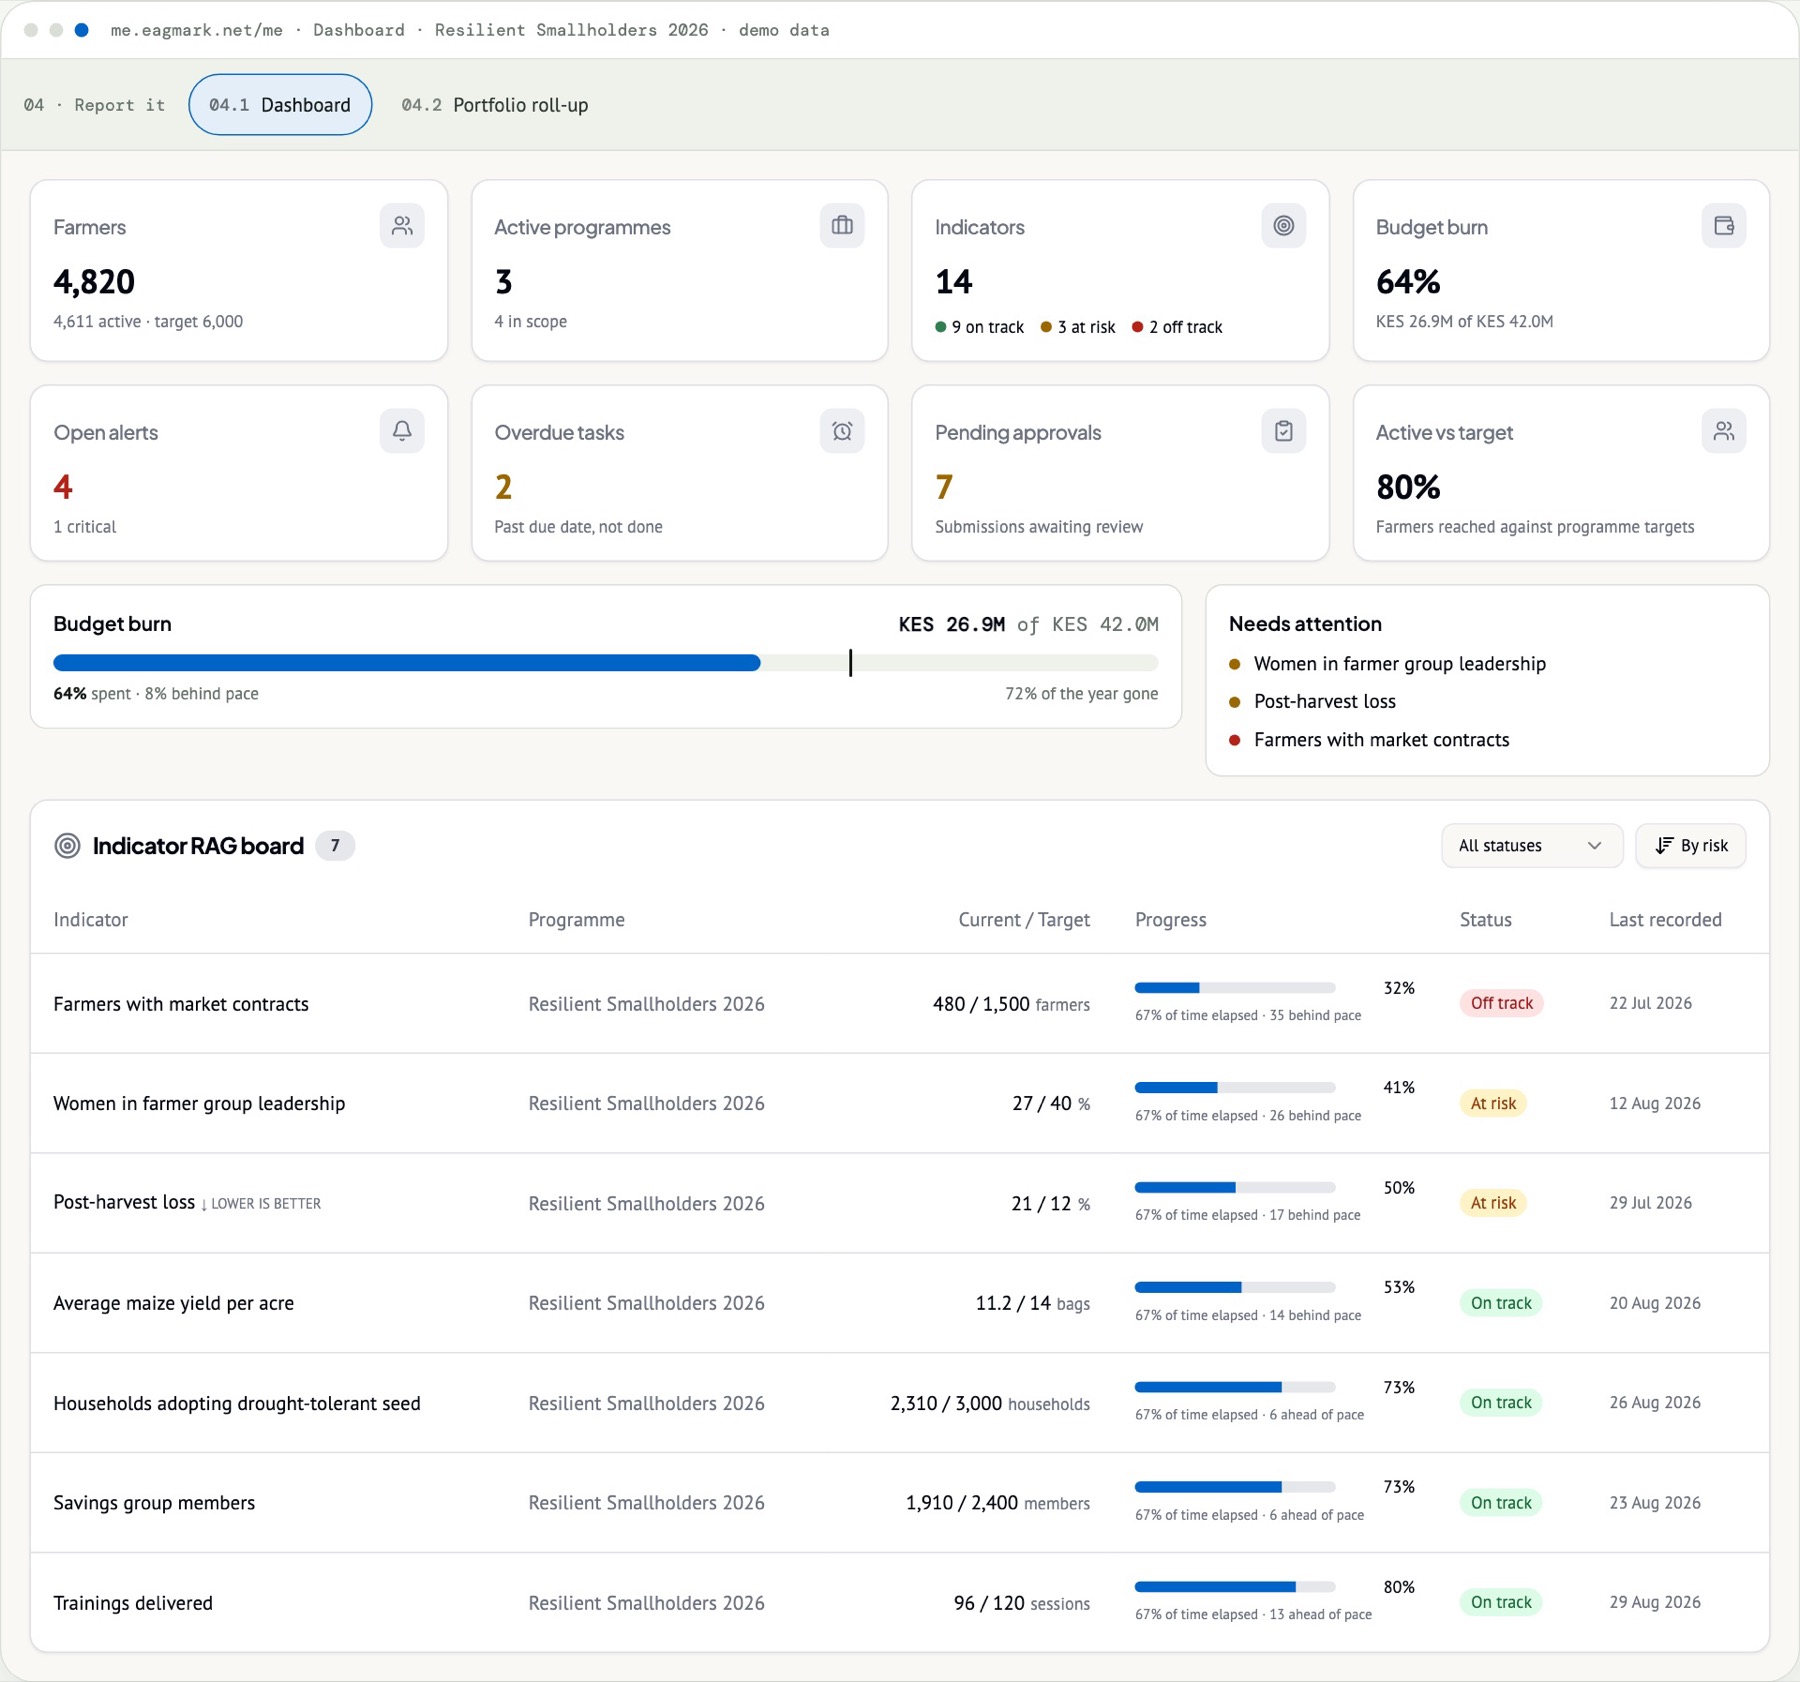Click At risk badge in Post-harvest loss row
Screen dimensions: 1800x1682
(x=1493, y=1203)
